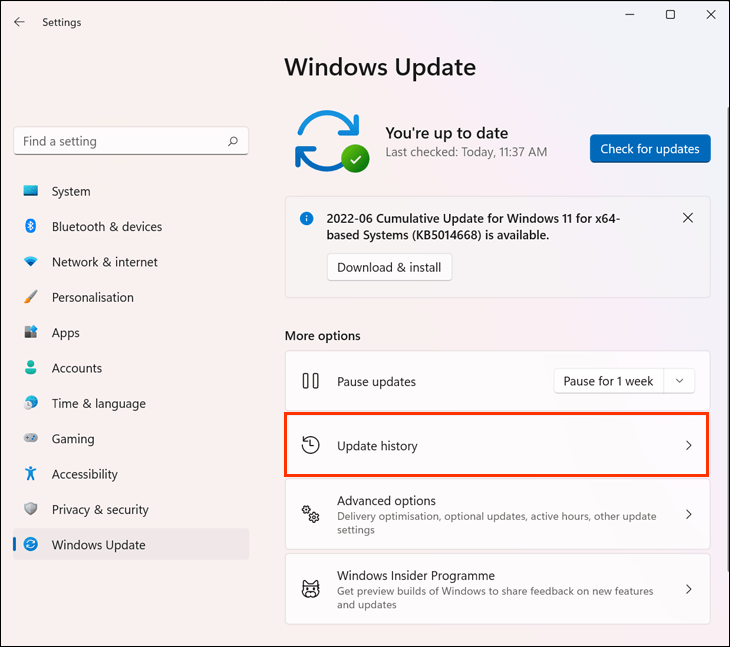This screenshot has width=730, height=647.
Task: Go back with the Settings back arrow
Action: tap(19, 22)
